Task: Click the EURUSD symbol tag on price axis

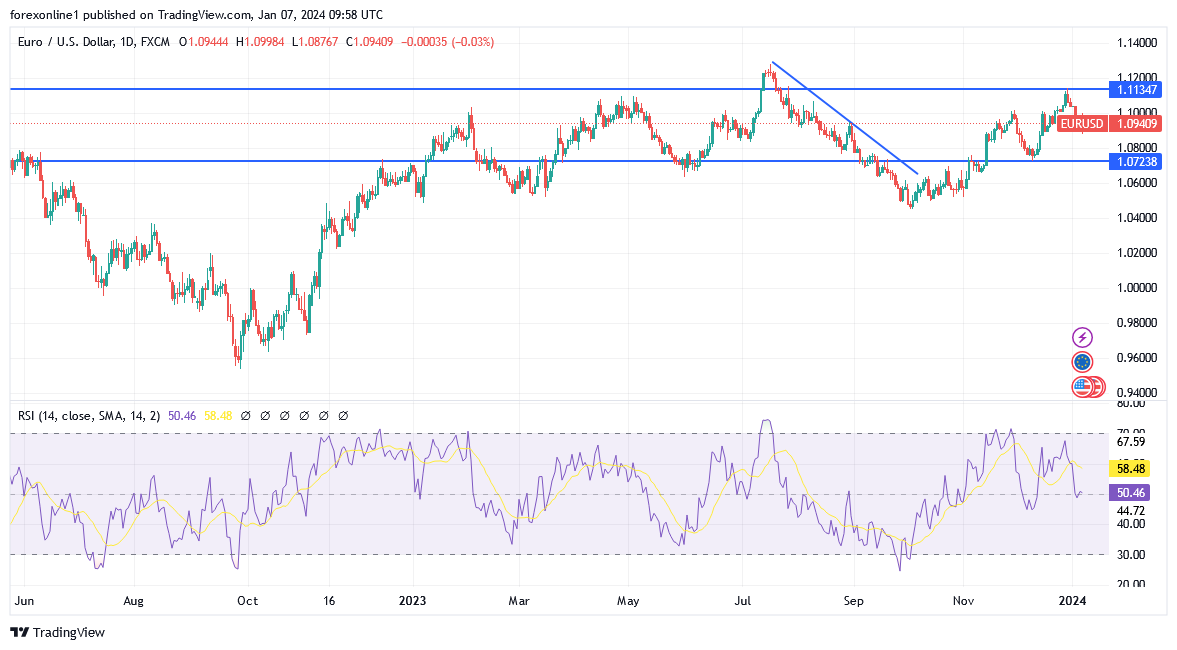Action: click(x=1082, y=124)
